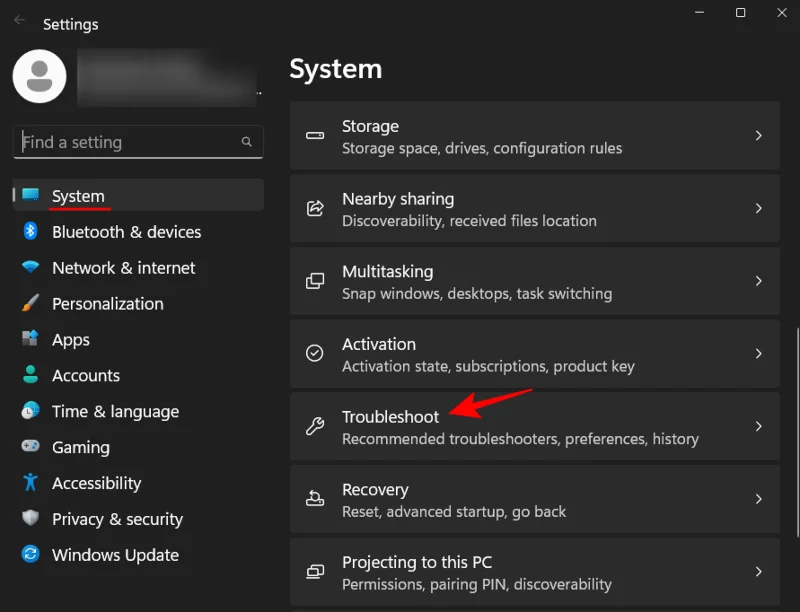Open Gaming settings via the Xbox icon
The image size is (800, 612).
click(x=28, y=447)
